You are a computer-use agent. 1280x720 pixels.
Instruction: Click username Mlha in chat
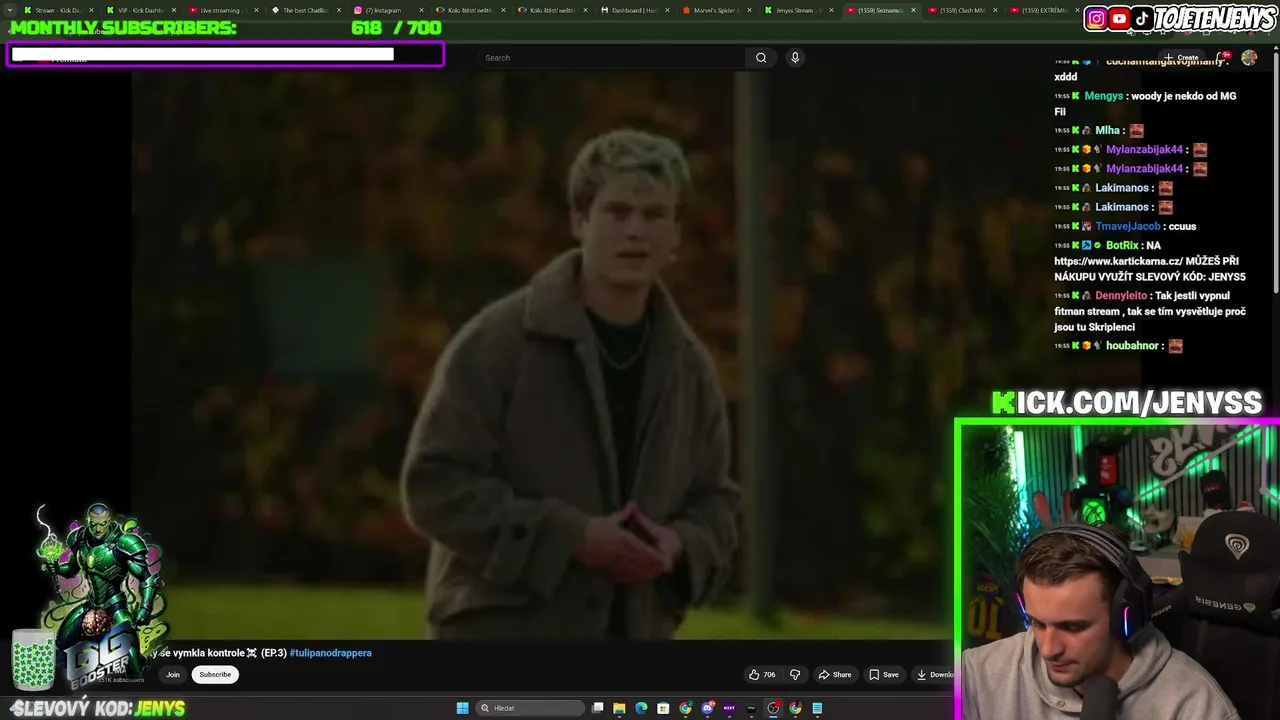click(x=1107, y=130)
